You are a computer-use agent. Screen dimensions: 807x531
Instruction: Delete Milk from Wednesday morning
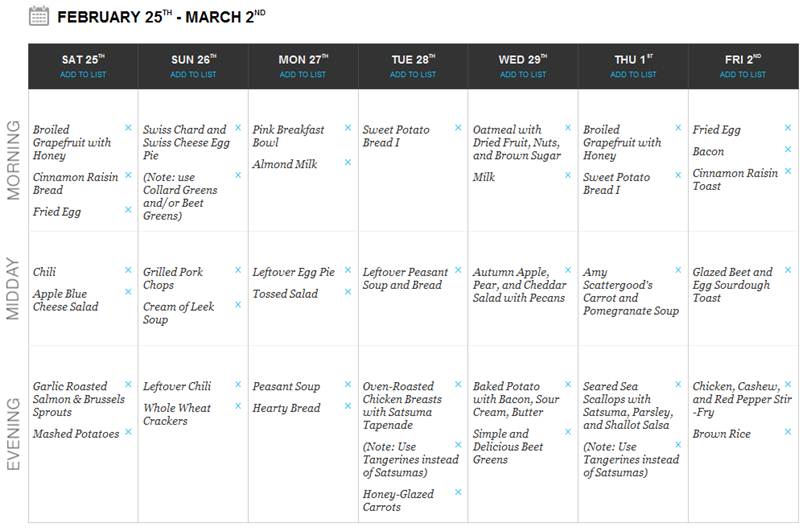coord(568,175)
